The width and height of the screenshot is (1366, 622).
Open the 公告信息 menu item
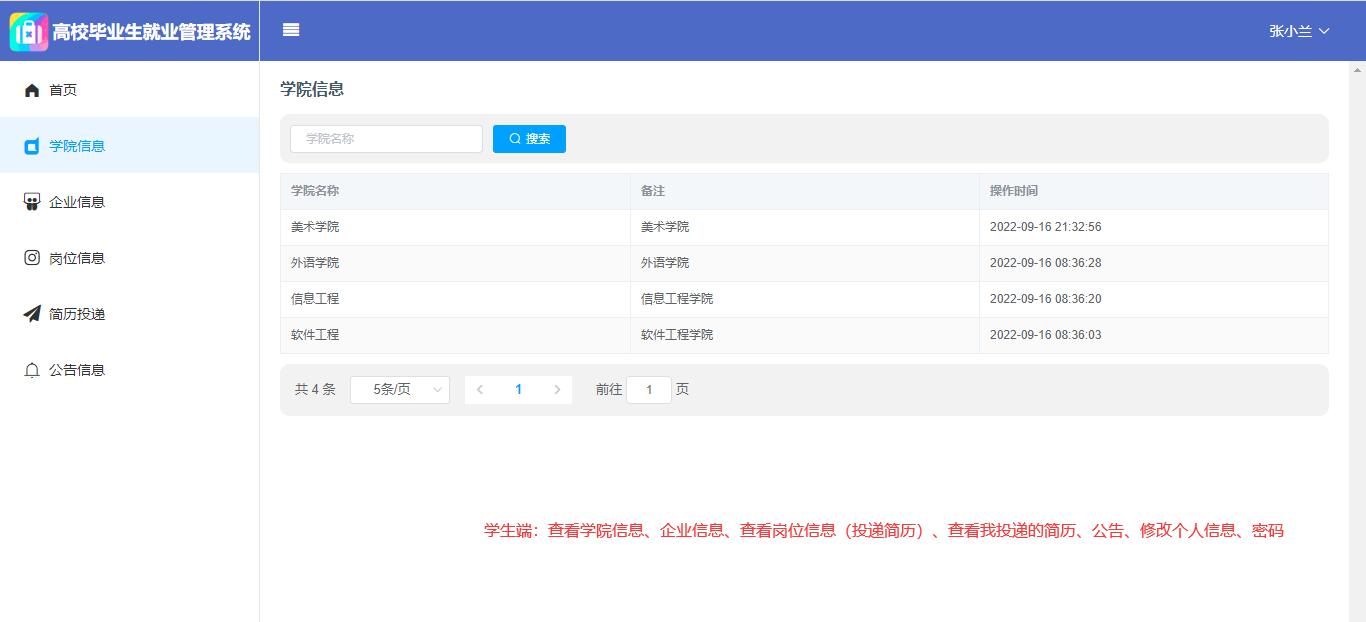77,370
